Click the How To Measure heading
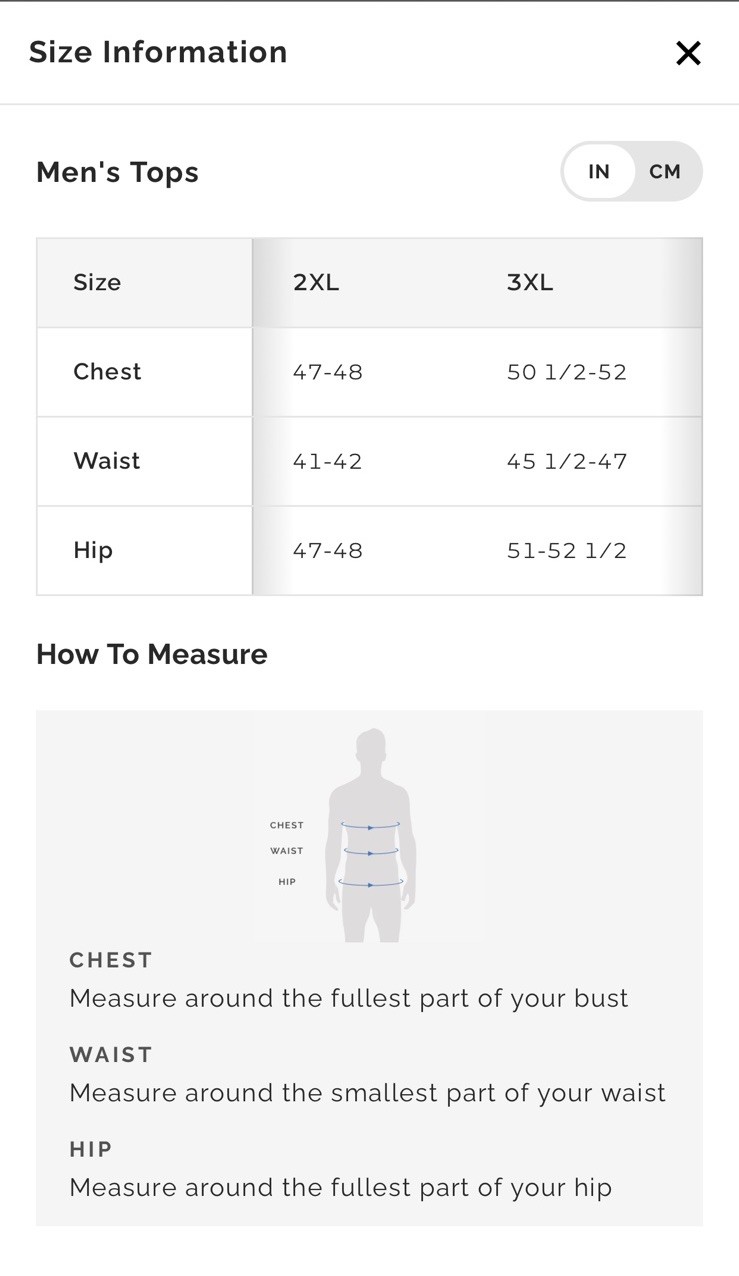 [152, 654]
